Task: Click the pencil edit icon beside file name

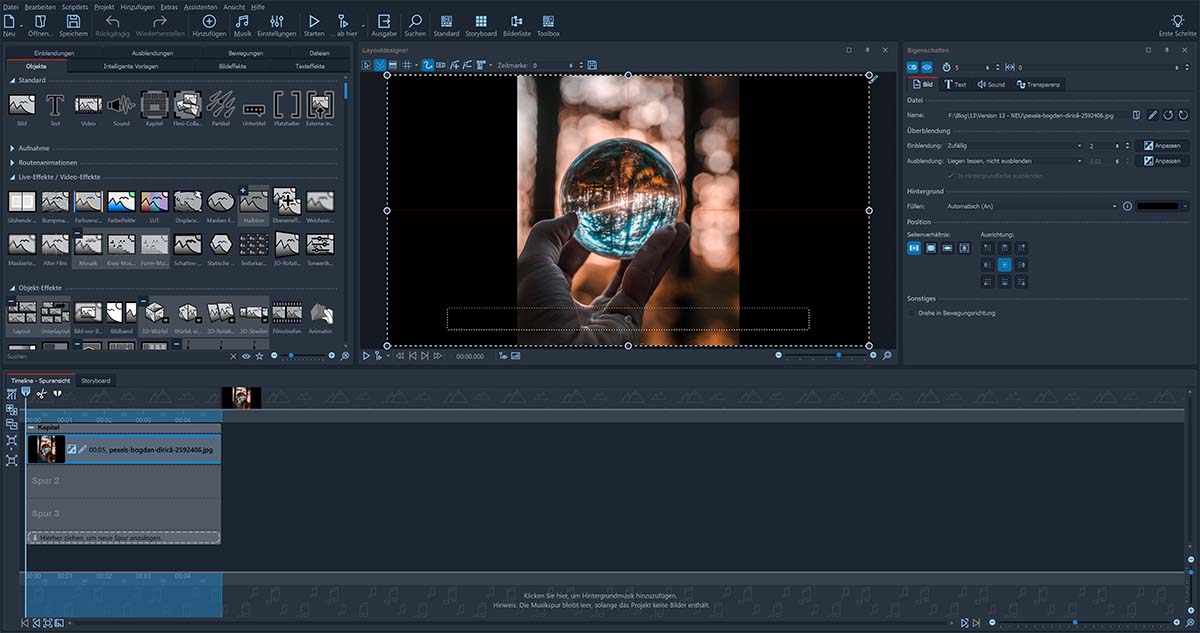Action: pos(1152,116)
